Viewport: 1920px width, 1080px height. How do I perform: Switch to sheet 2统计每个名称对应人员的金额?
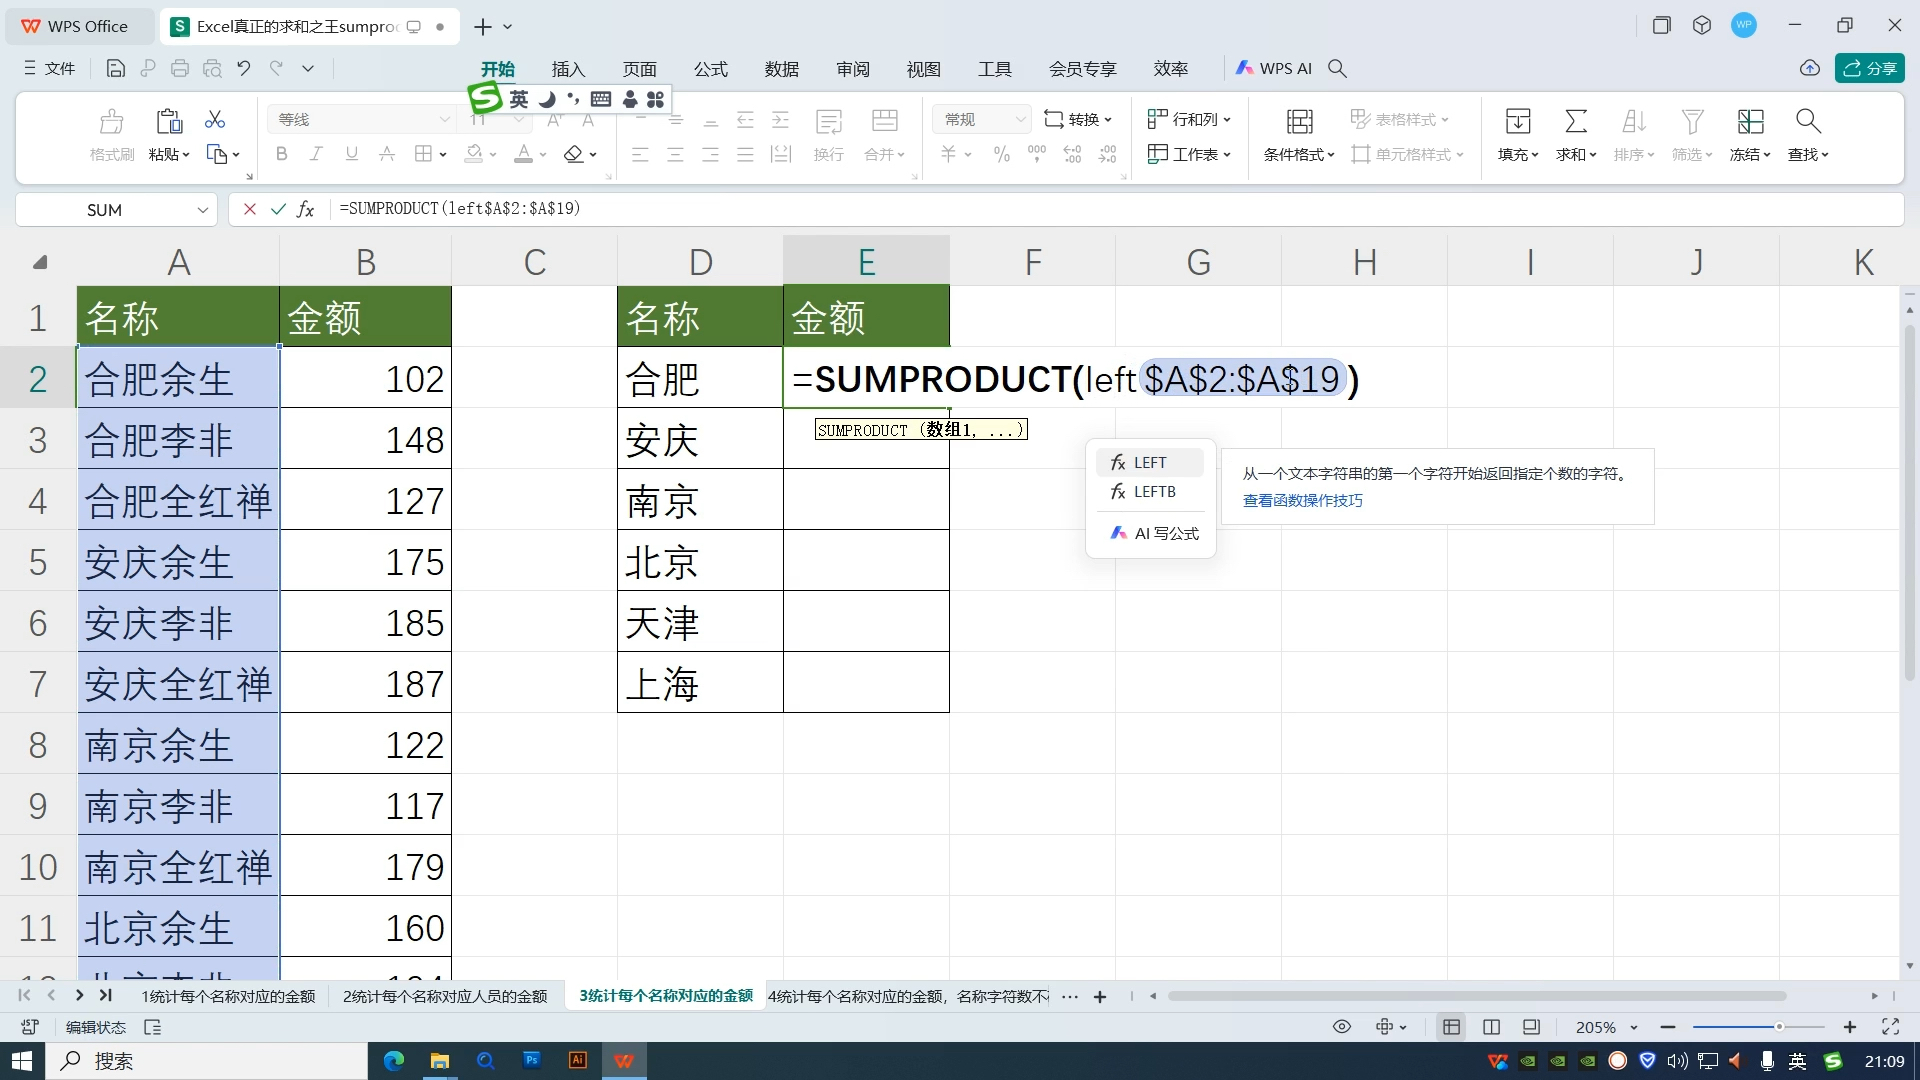click(x=445, y=996)
